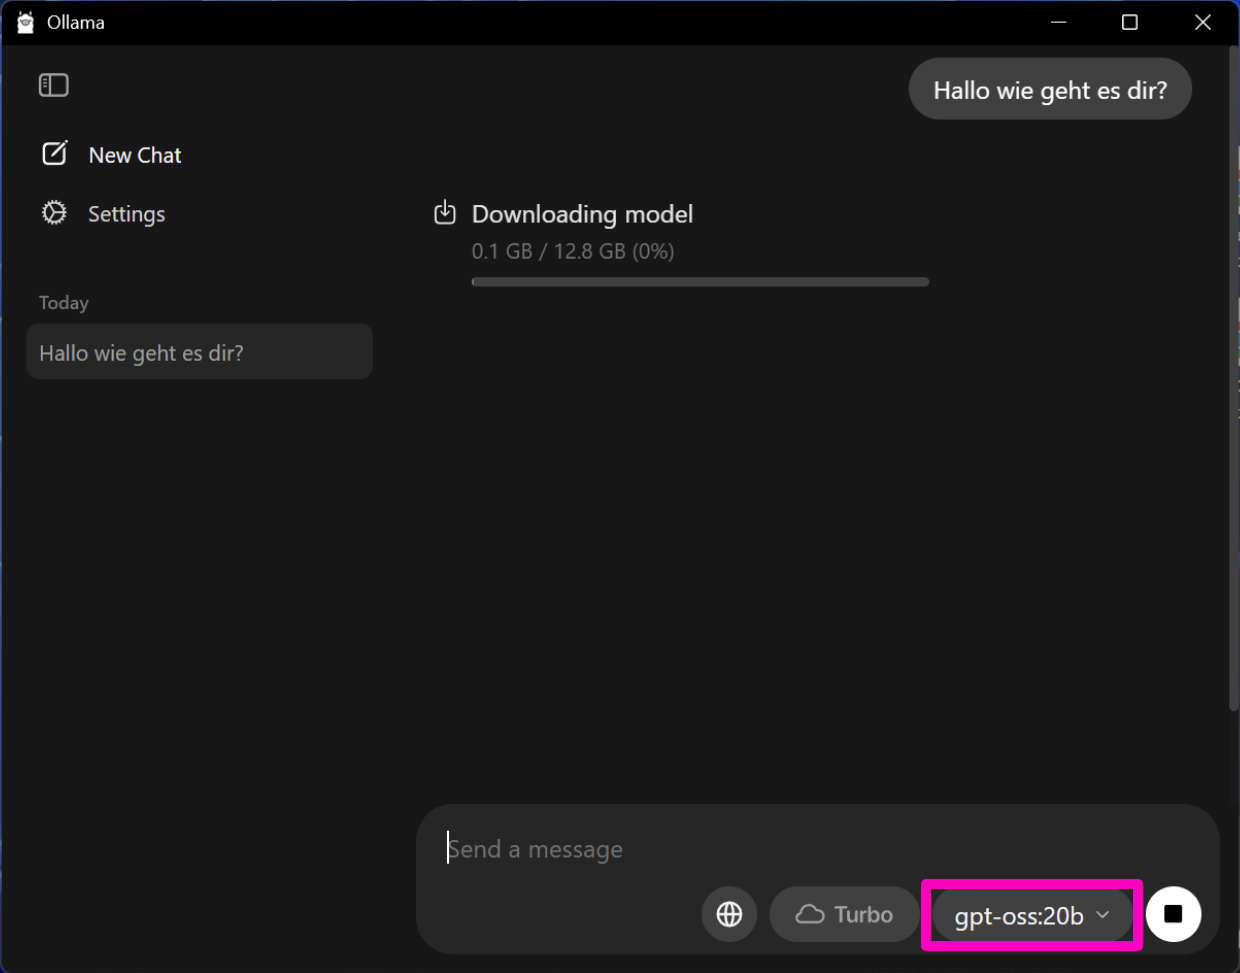
Task: Click the download icon beside Downloading model
Action: point(445,213)
